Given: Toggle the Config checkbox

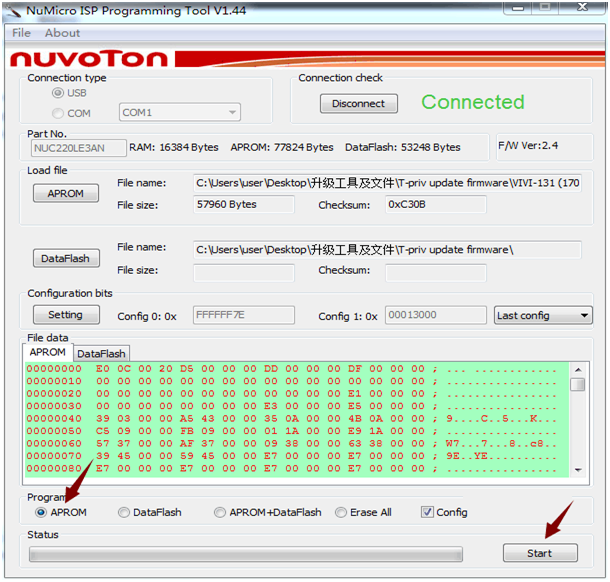Looking at the screenshot, I should [427, 512].
